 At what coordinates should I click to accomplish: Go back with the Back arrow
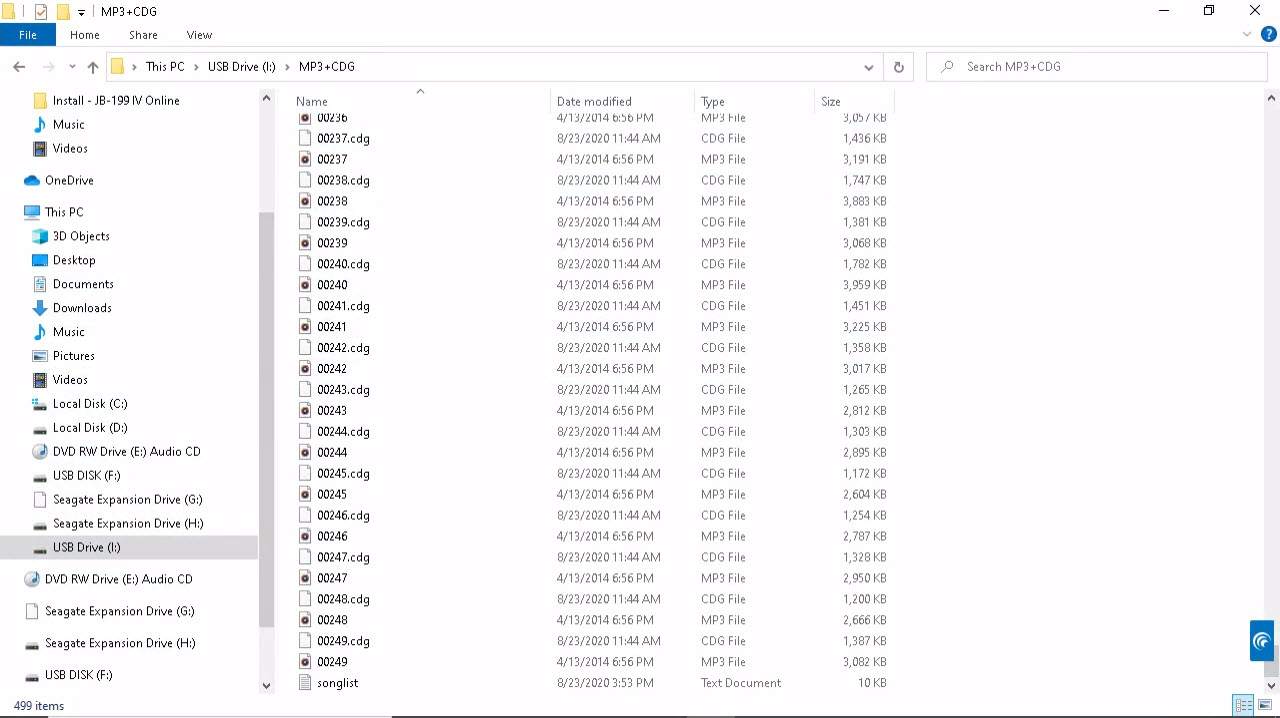tap(19, 67)
